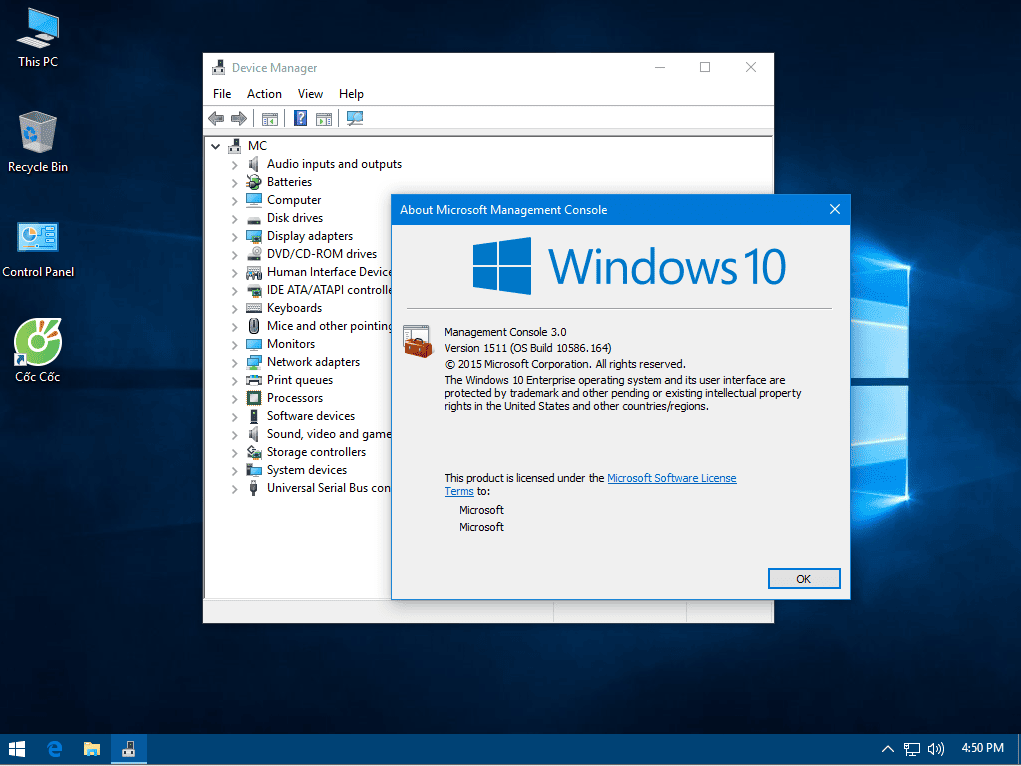Click Scan for hardware changes monitor icon
The width and height of the screenshot is (1021, 766).
pyautogui.click(x=355, y=119)
